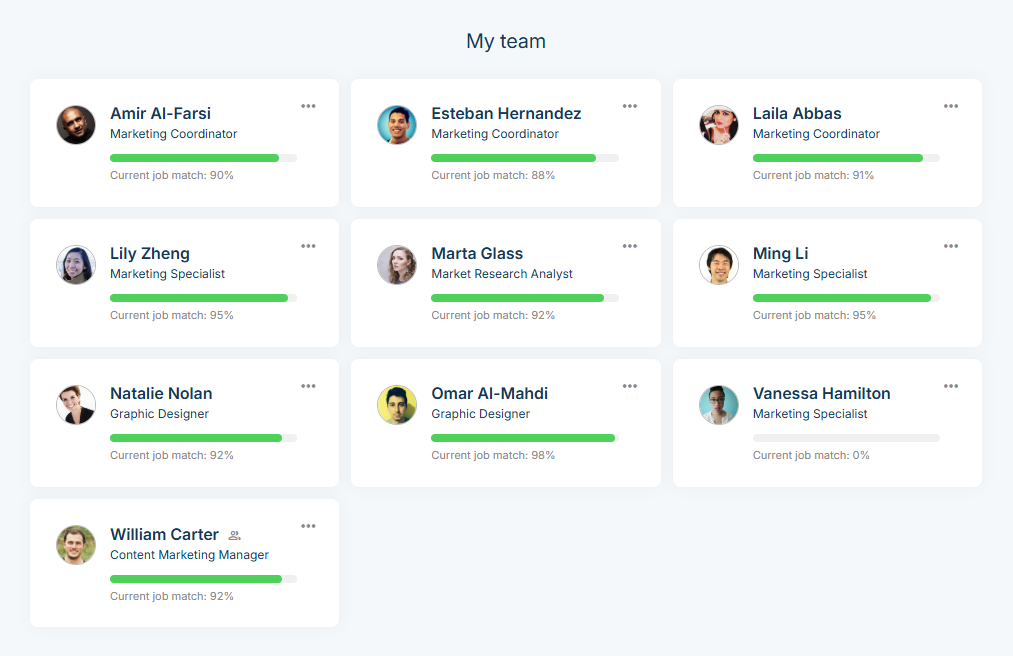The height and width of the screenshot is (656, 1013).
Task: Open Laila Abbas's profile by name
Action: (x=797, y=113)
